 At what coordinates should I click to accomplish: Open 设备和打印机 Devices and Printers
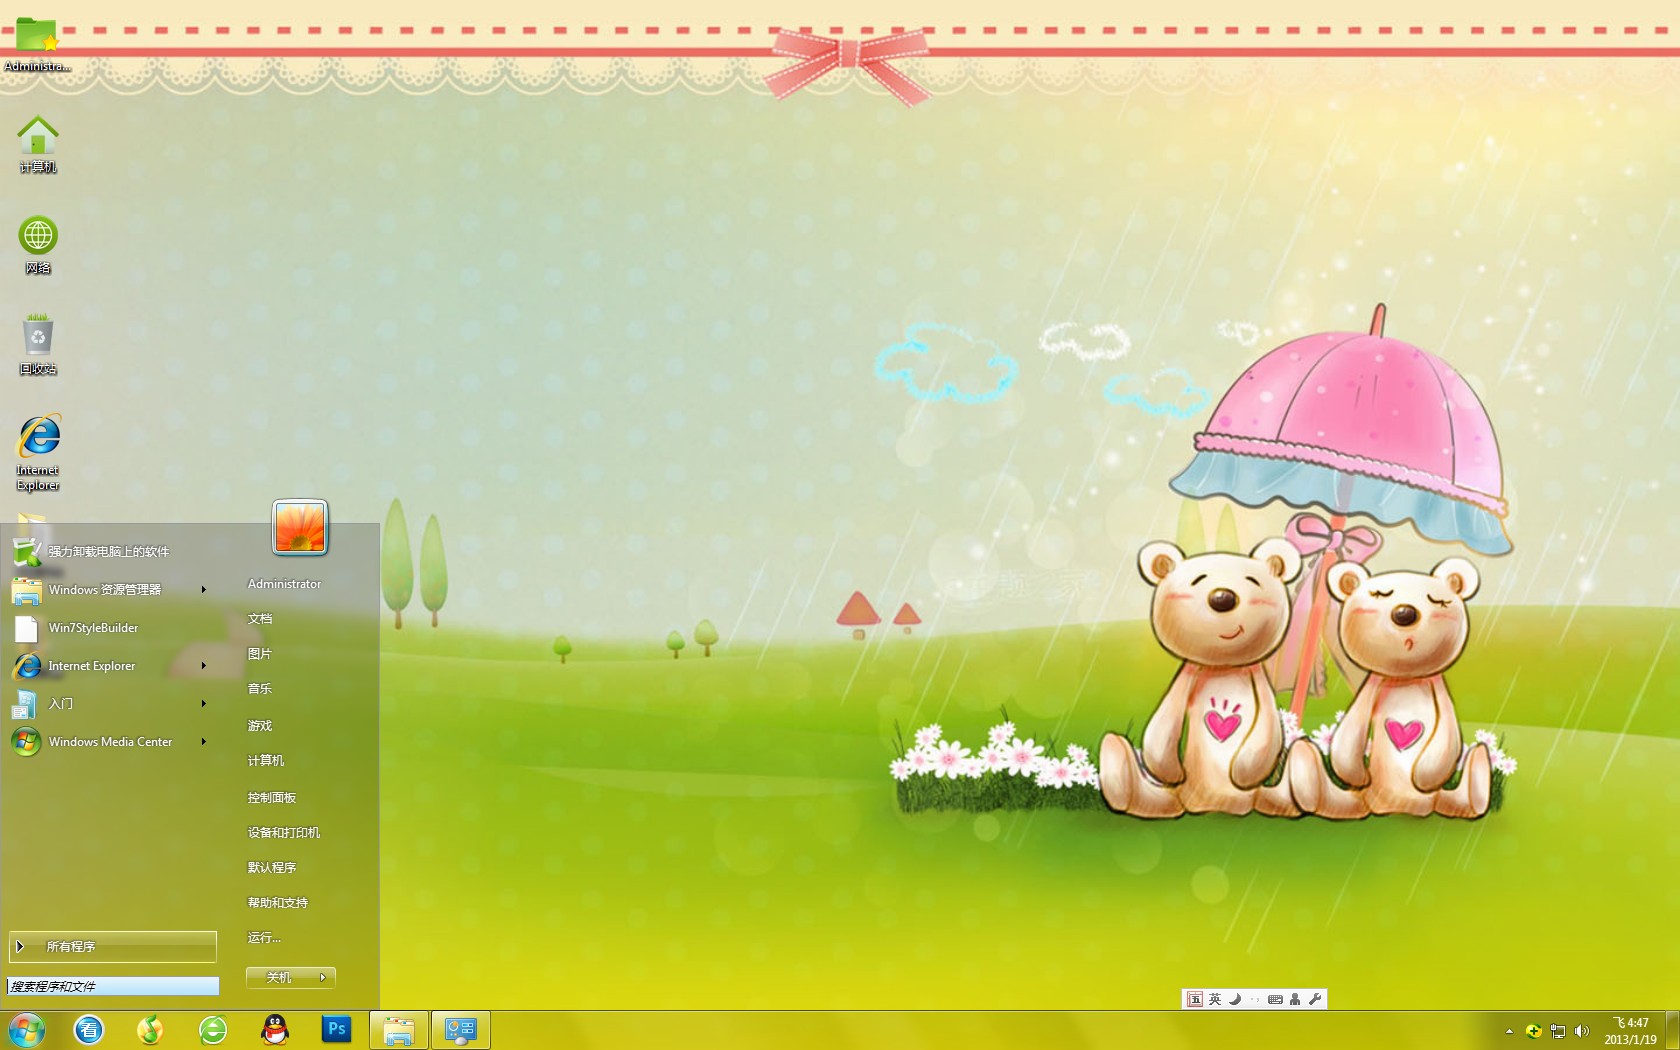click(284, 833)
